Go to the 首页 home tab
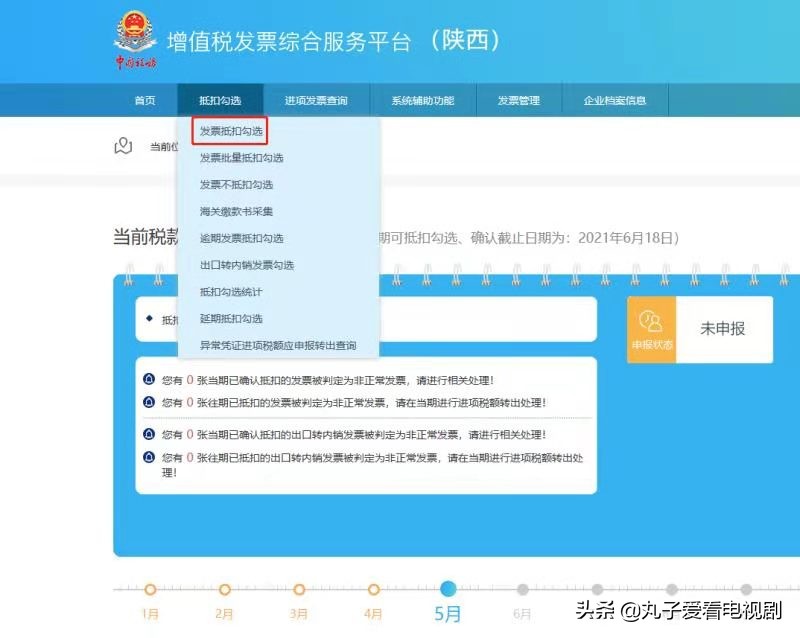This screenshot has height=638, width=800. point(145,101)
